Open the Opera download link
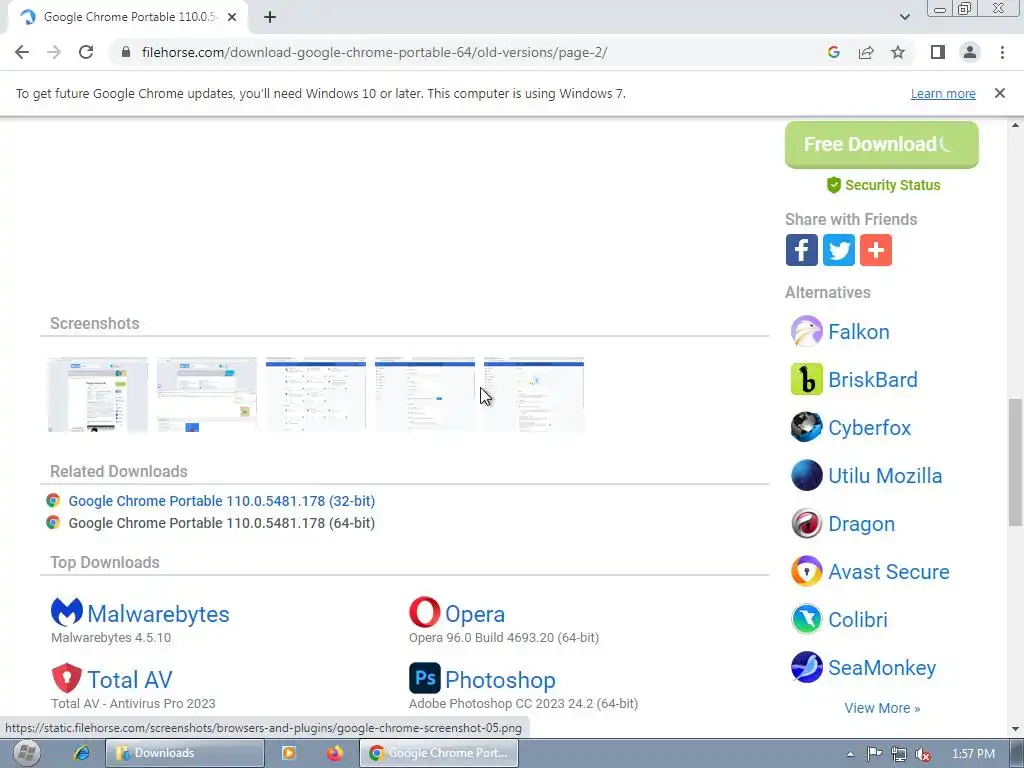Screen dimensions: 1024x768 [x=475, y=614]
